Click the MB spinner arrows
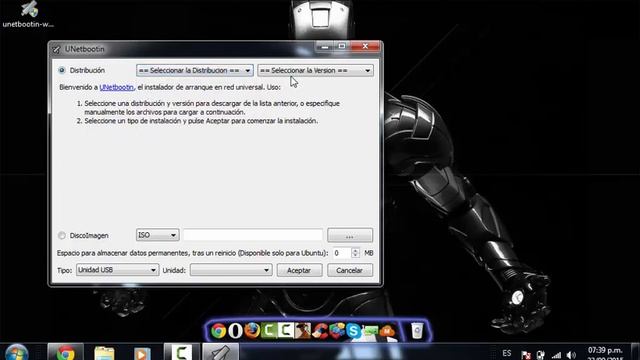640x360 pixels. (x=355, y=253)
